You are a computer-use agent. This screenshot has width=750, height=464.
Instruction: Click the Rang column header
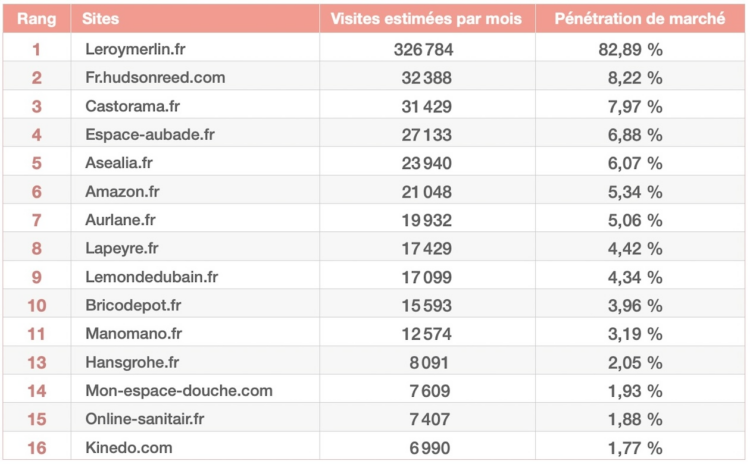pyautogui.click(x=36, y=20)
